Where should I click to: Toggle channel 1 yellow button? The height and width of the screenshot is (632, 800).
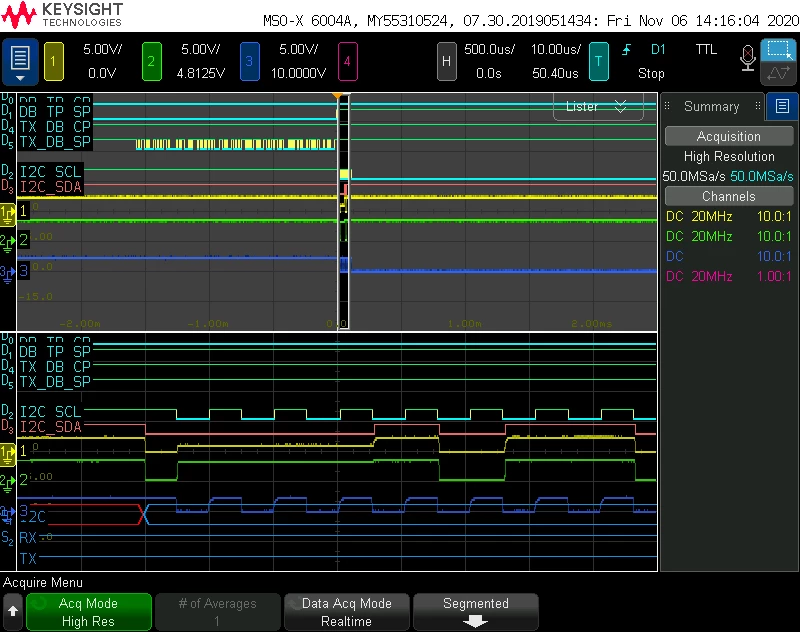tap(54, 62)
